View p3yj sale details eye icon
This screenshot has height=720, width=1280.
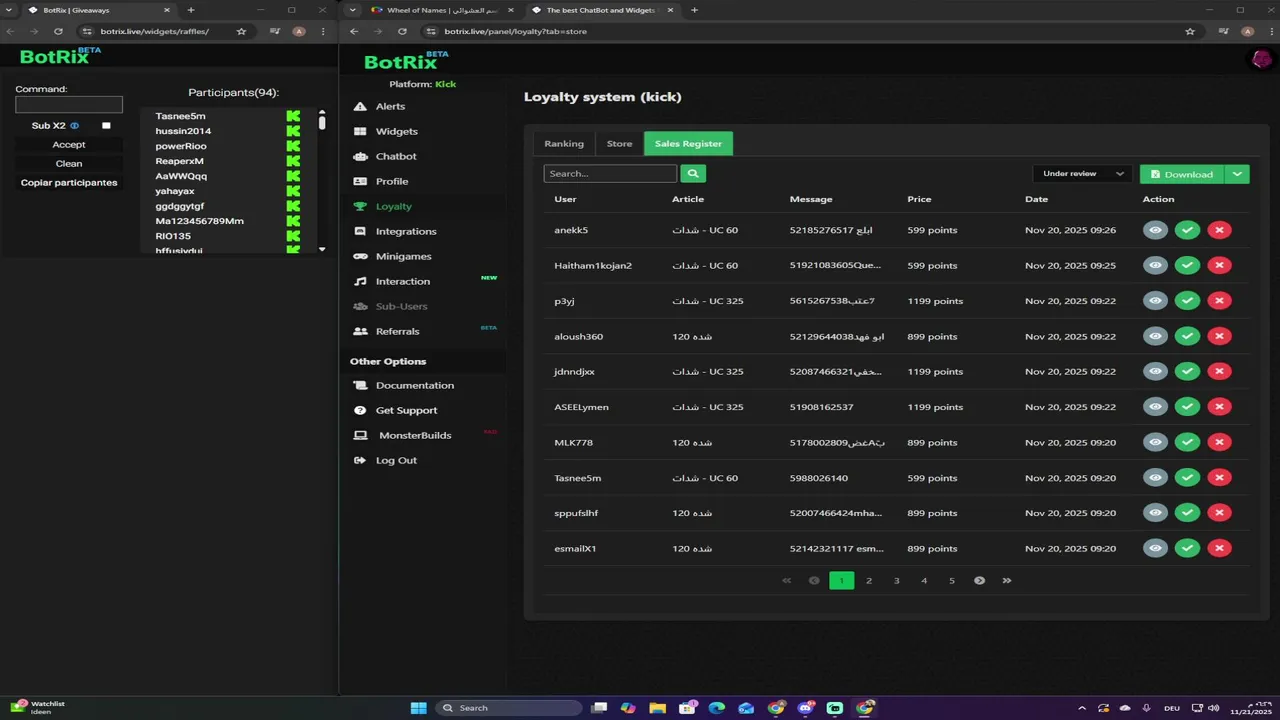(1155, 301)
